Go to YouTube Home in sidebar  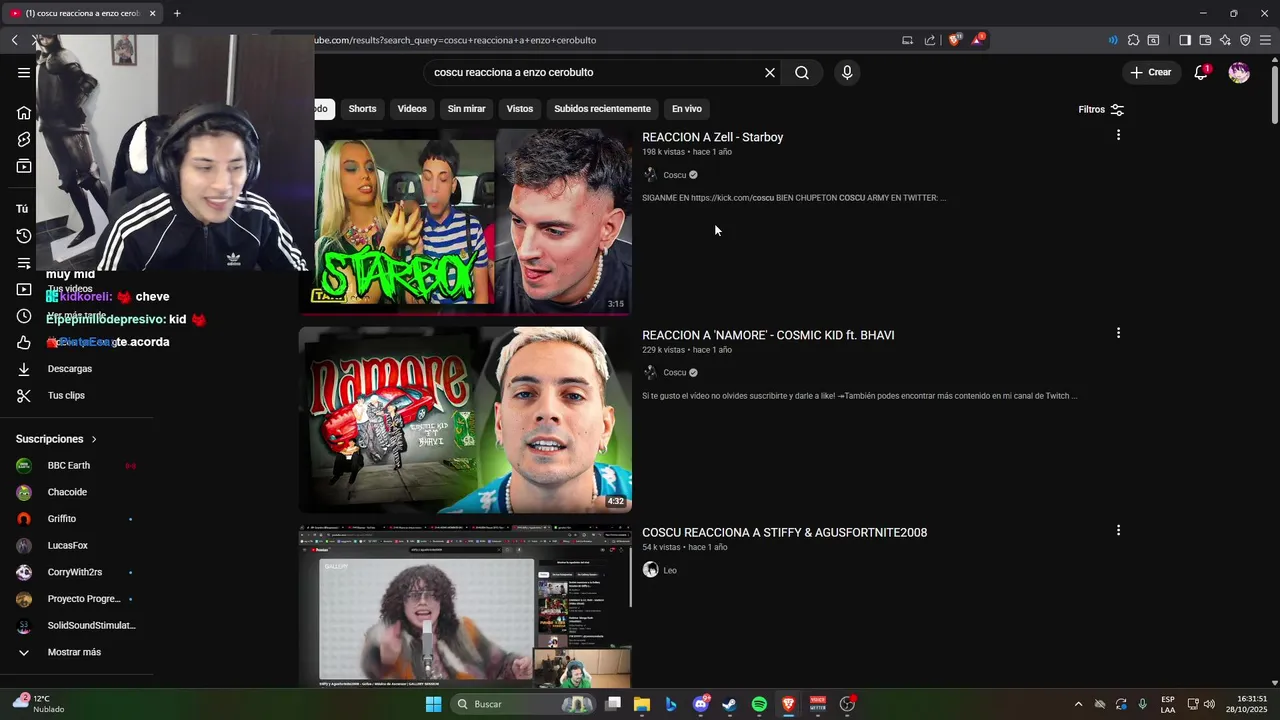pos(24,112)
